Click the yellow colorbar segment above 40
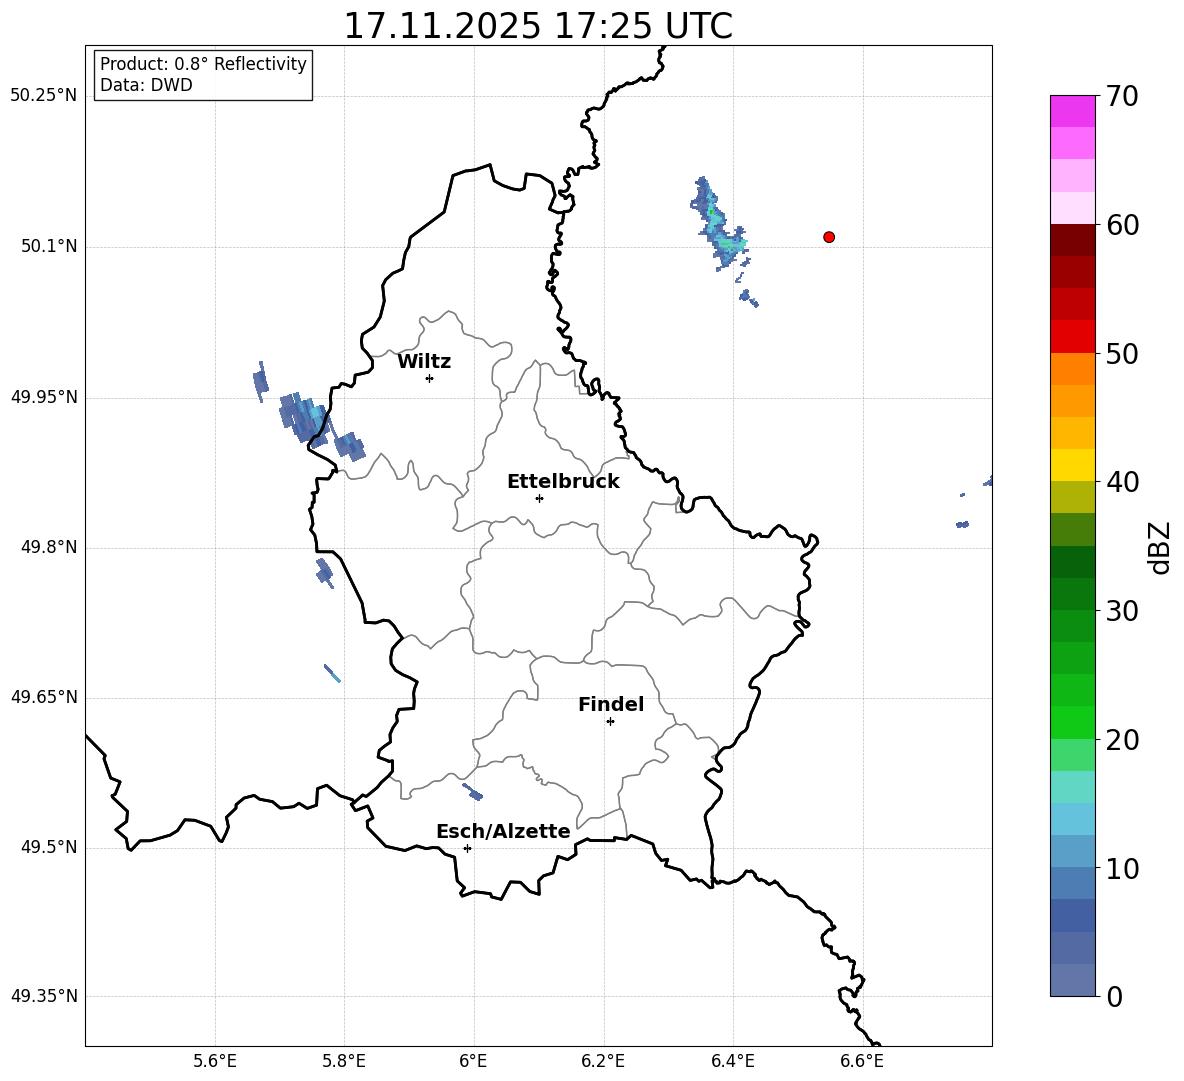 click(x=1072, y=465)
